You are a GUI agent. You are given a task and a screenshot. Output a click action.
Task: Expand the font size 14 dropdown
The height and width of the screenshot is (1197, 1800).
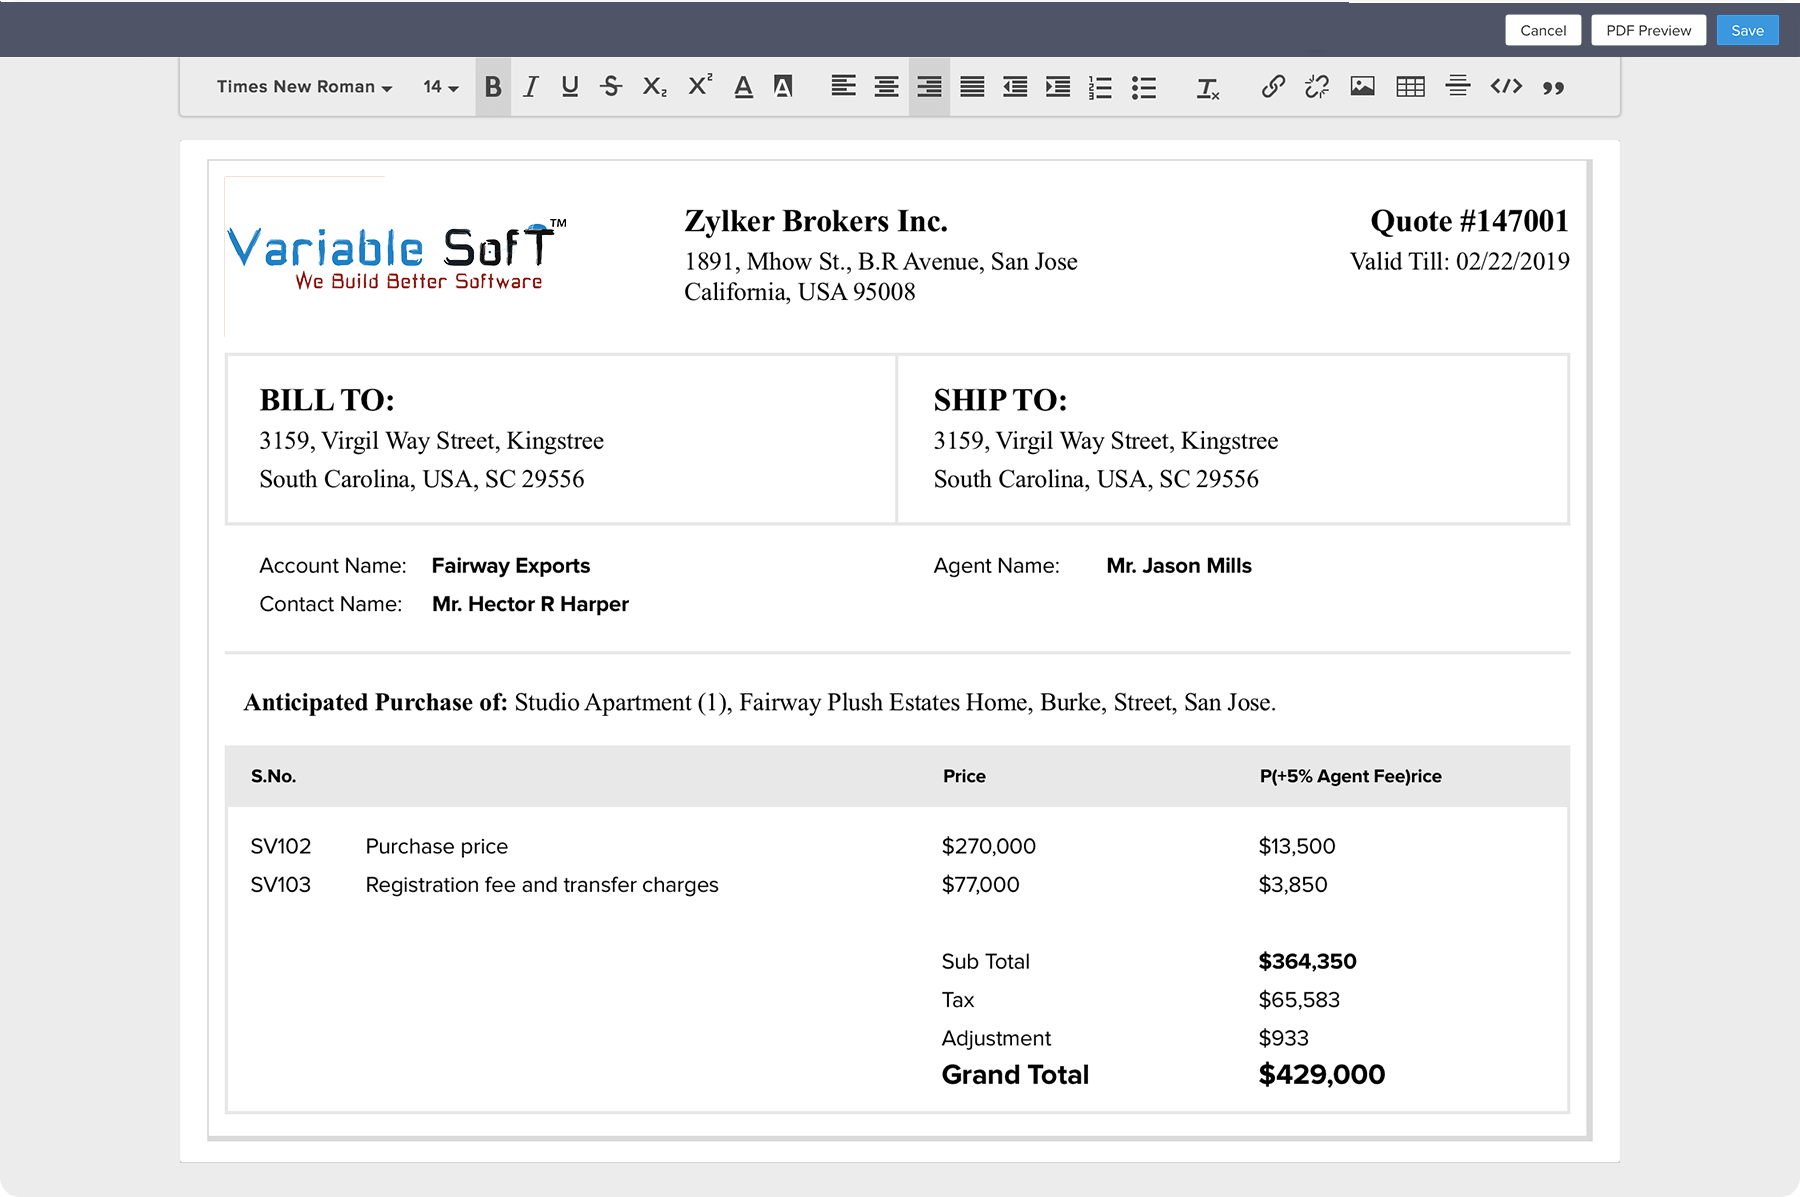[440, 87]
